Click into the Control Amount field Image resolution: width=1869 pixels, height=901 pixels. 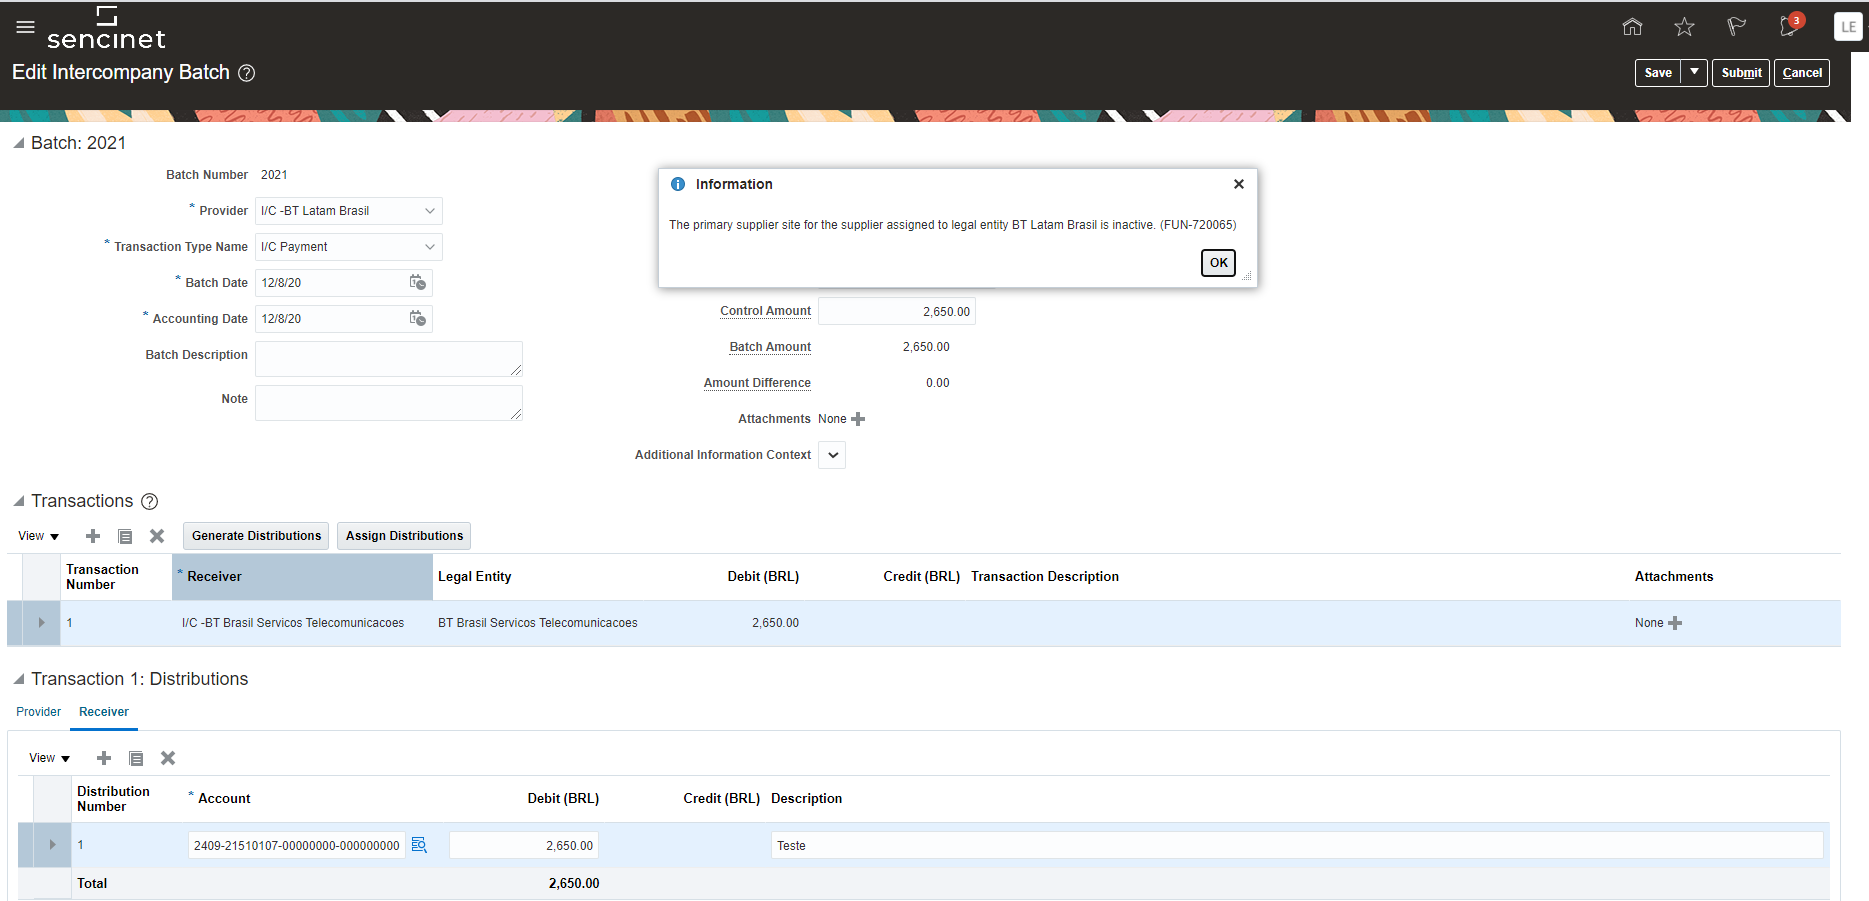click(897, 311)
